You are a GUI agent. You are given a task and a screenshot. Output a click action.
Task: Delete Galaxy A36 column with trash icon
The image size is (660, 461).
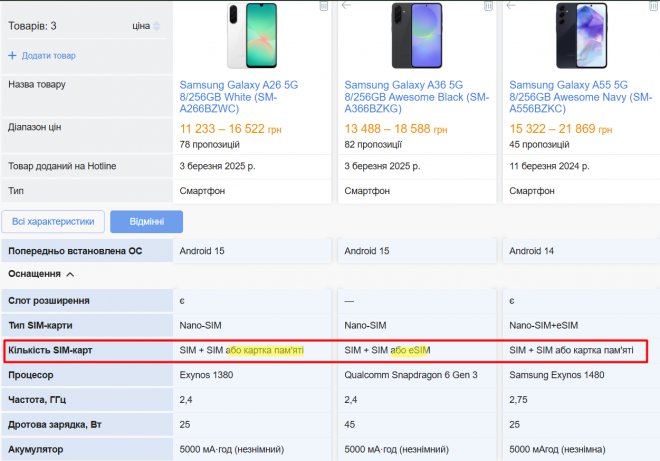487,6
